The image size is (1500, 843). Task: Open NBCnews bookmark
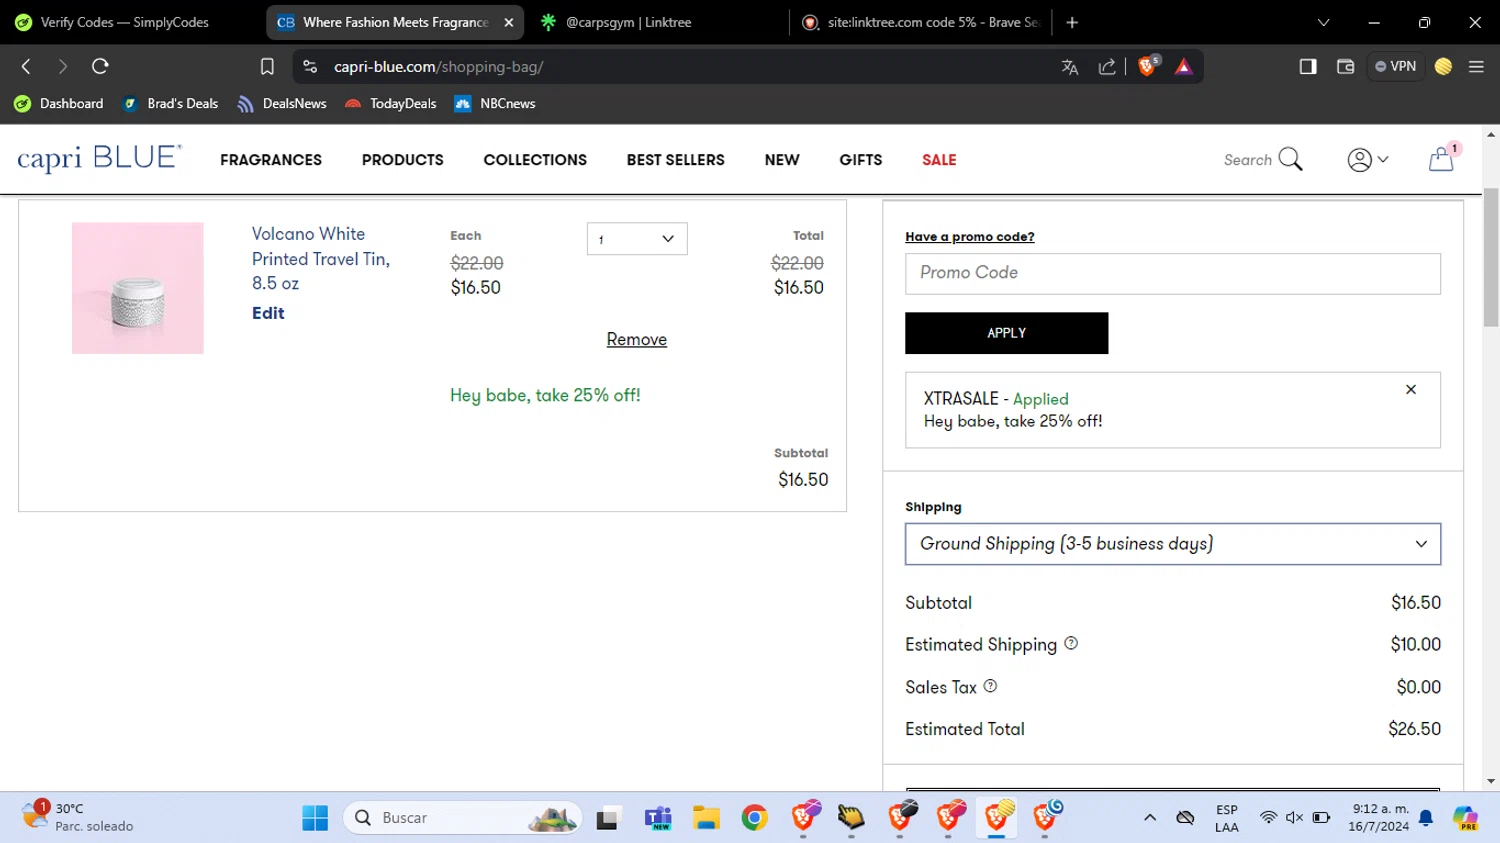coord(495,103)
